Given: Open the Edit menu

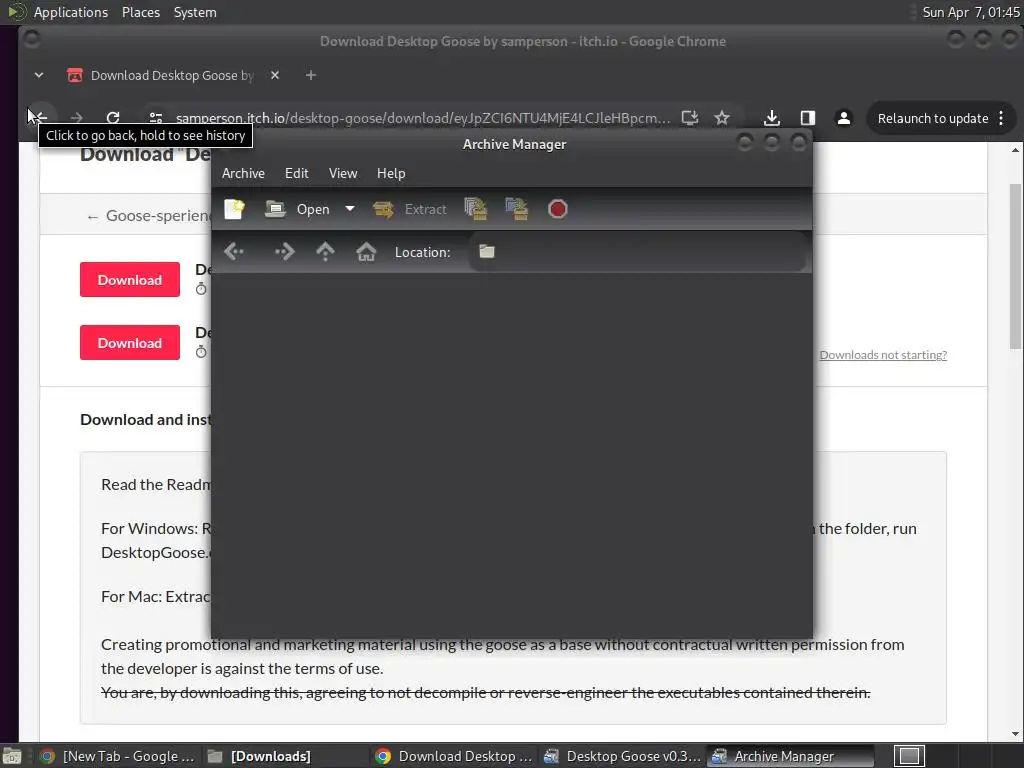Looking at the screenshot, I should click(x=296, y=173).
